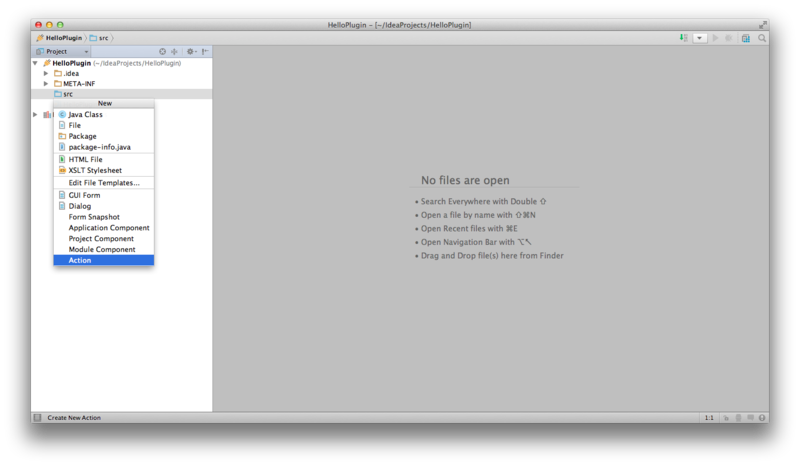This screenshot has width=800, height=466.
Task: Open Edit File Templates...
Action: click(x=104, y=183)
